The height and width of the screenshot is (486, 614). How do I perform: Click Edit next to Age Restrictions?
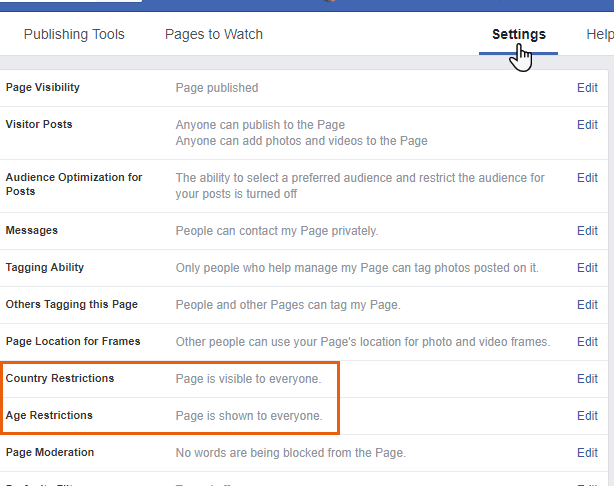coord(587,416)
